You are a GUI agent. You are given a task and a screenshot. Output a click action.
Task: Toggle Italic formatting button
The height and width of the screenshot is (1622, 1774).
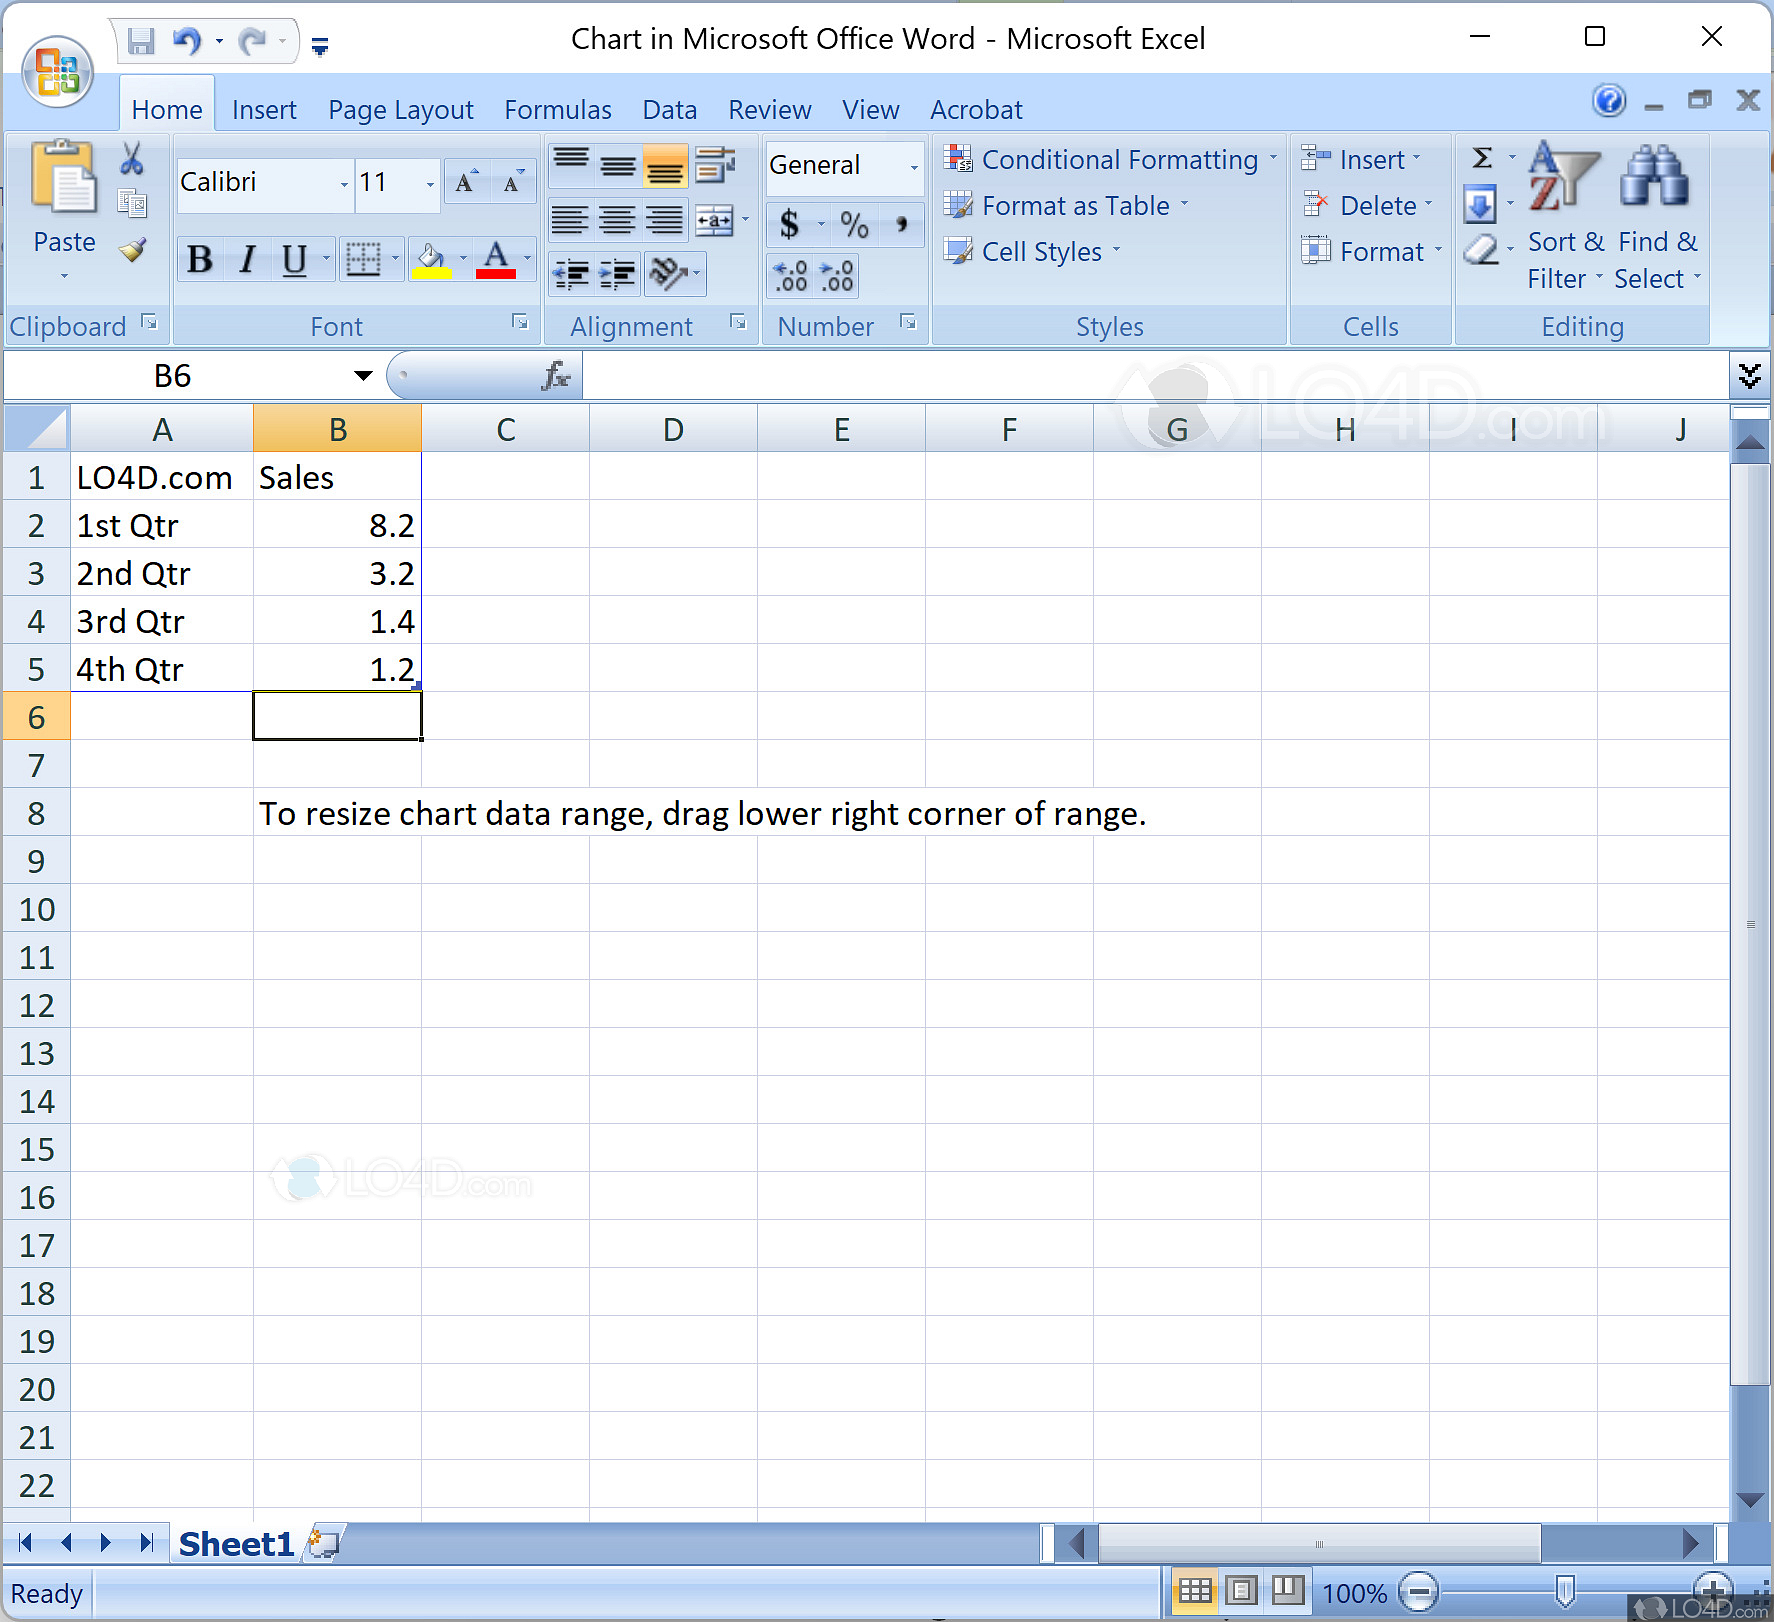point(247,259)
